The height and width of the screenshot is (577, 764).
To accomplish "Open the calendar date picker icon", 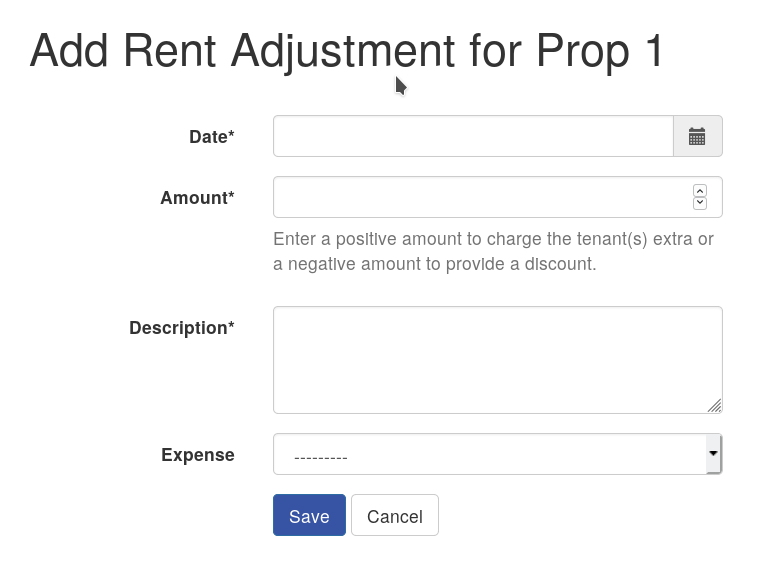I will pyautogui.click(x=697, y=136).
